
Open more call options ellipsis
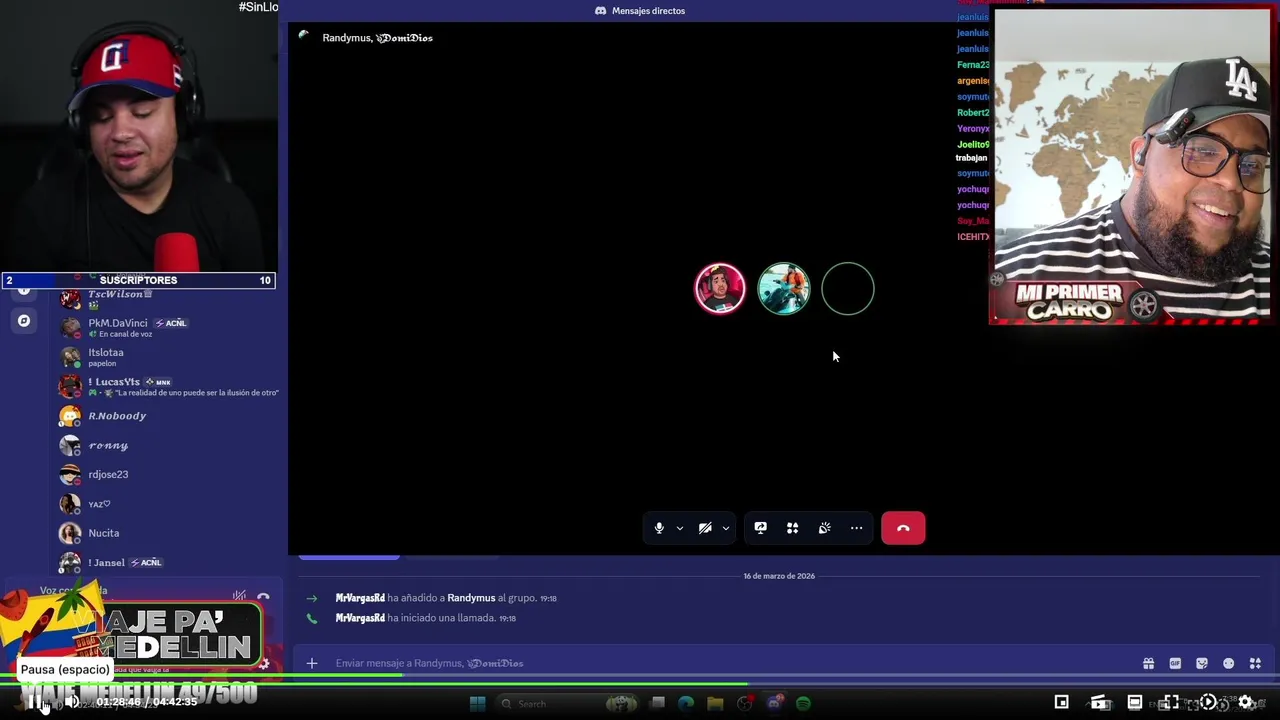pyautogui.click(x=857, y=528)
